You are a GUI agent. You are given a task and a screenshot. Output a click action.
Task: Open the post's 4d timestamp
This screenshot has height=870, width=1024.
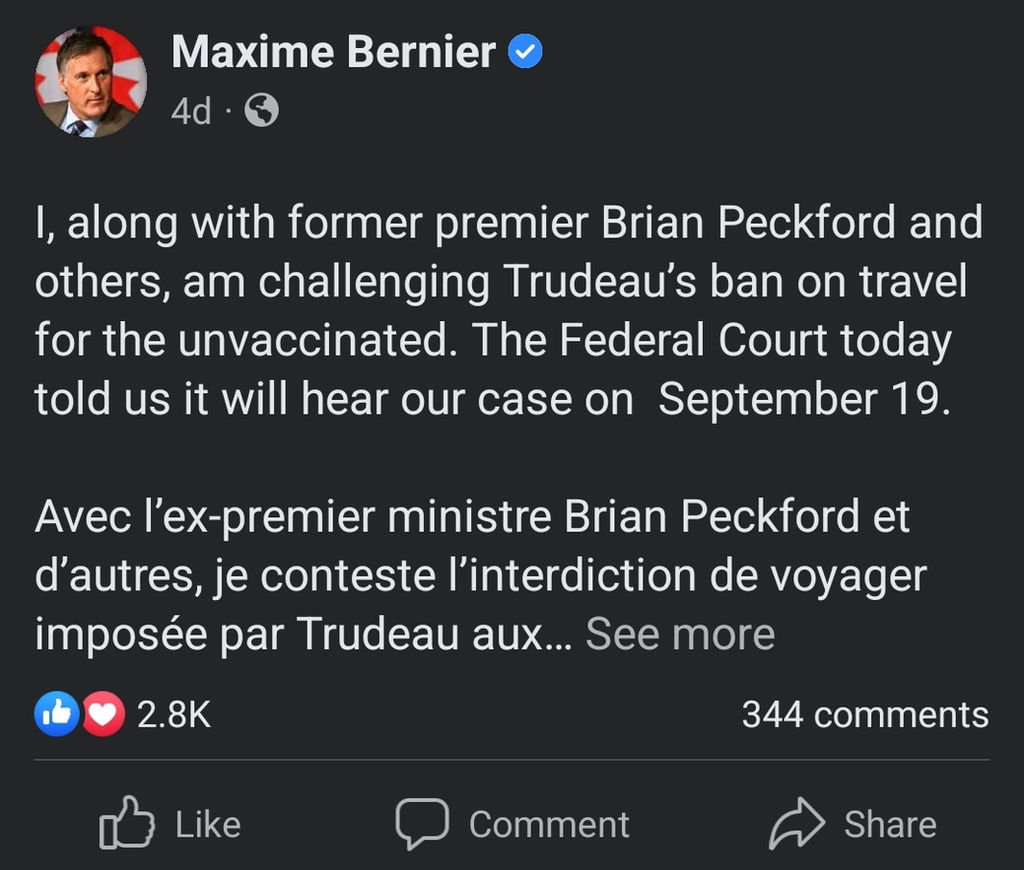point(191,111)
